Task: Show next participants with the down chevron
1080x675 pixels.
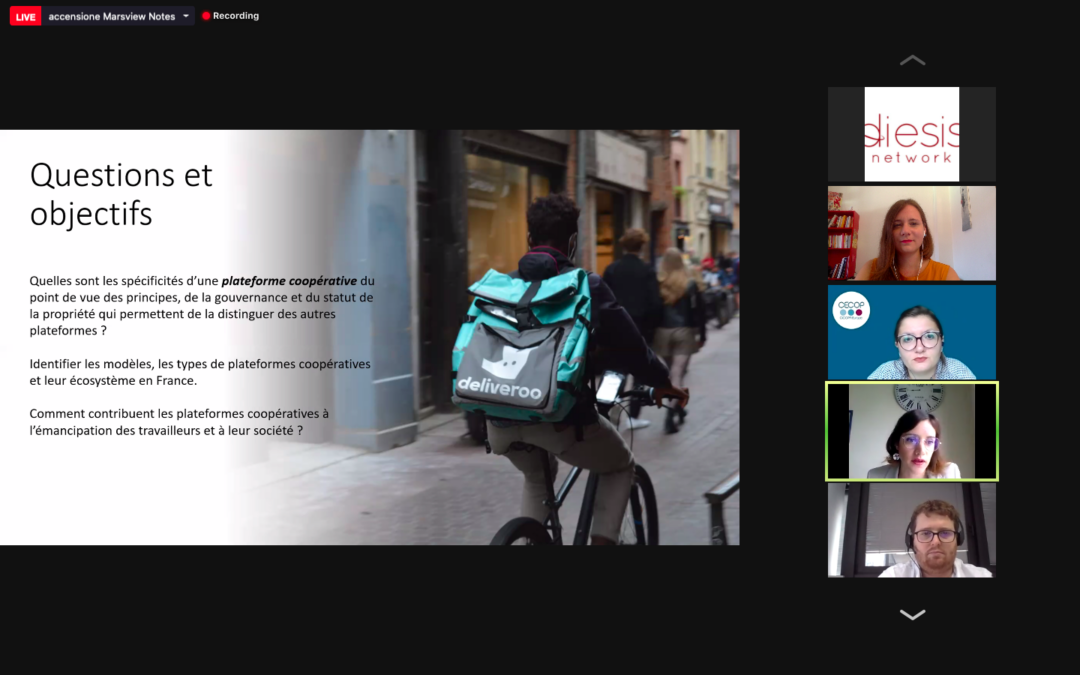Action: tap(912, 614)
